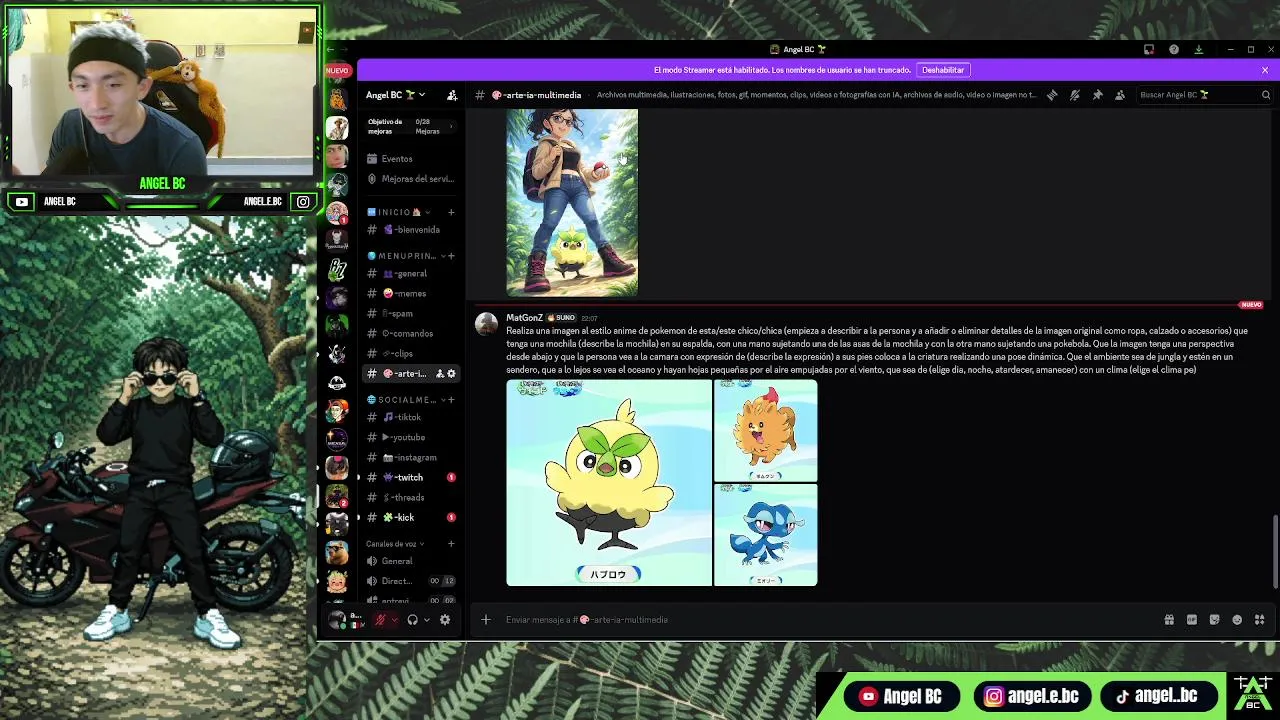Click Deshabilitar in streamer mode banner
This screenshot has height=720, width=1280.
(x=943, y=70)
